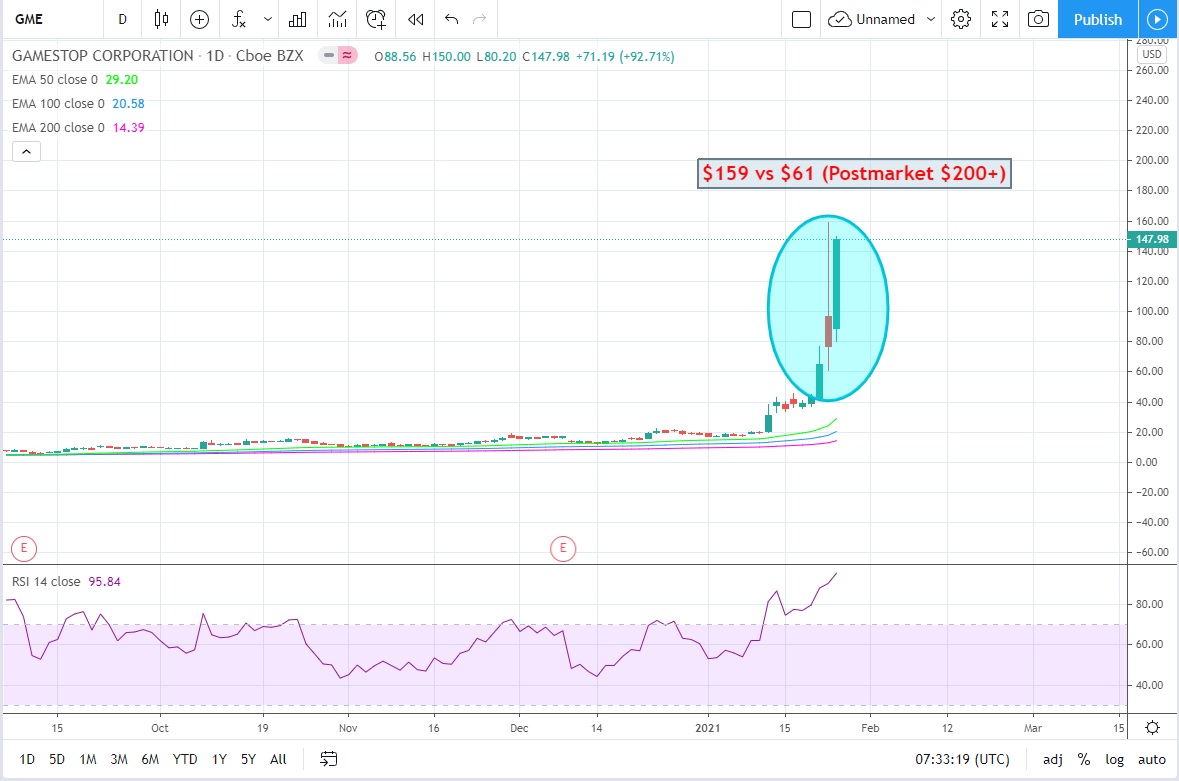
Task: Click the 147.98 current price label
Action: 1152,239
